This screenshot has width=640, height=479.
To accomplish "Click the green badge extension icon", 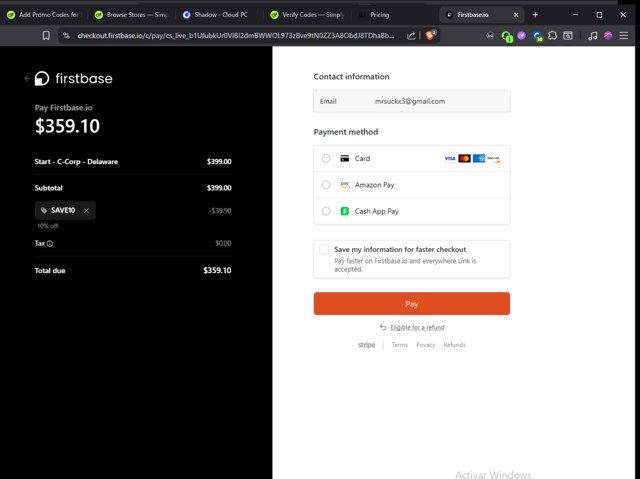I will pos(507,36).
